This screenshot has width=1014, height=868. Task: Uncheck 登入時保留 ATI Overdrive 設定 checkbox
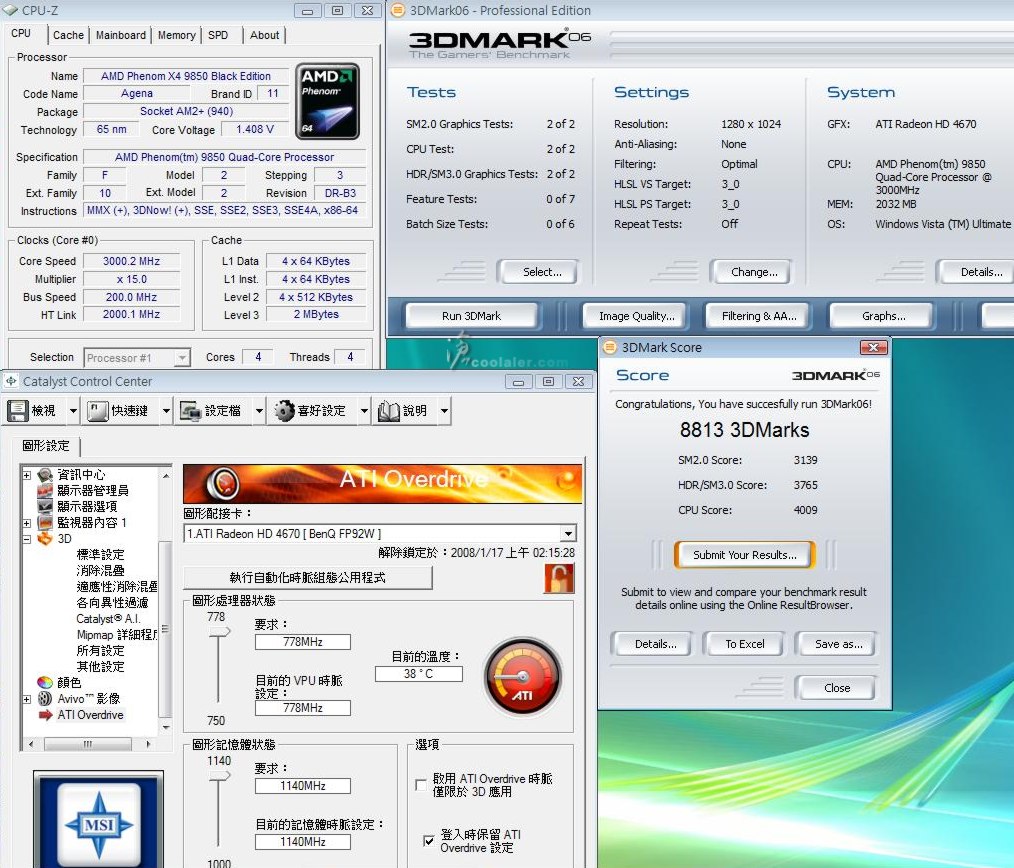(428, 841)
